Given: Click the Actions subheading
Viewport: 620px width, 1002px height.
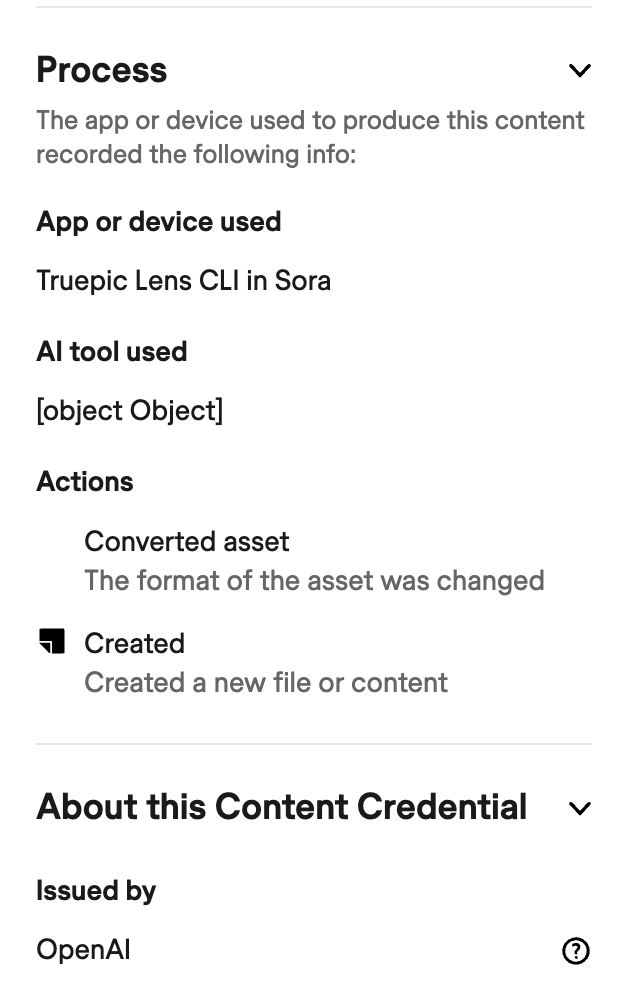Looking at the screenshot, I should coord(85,482).
